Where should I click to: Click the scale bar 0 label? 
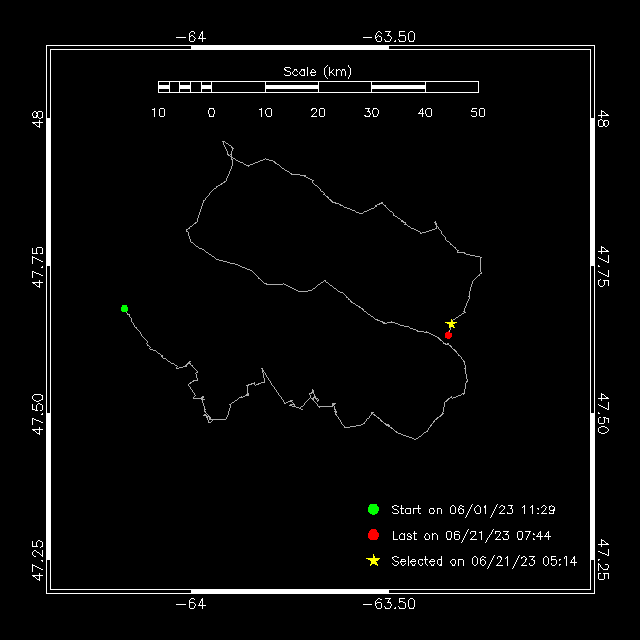211,113
